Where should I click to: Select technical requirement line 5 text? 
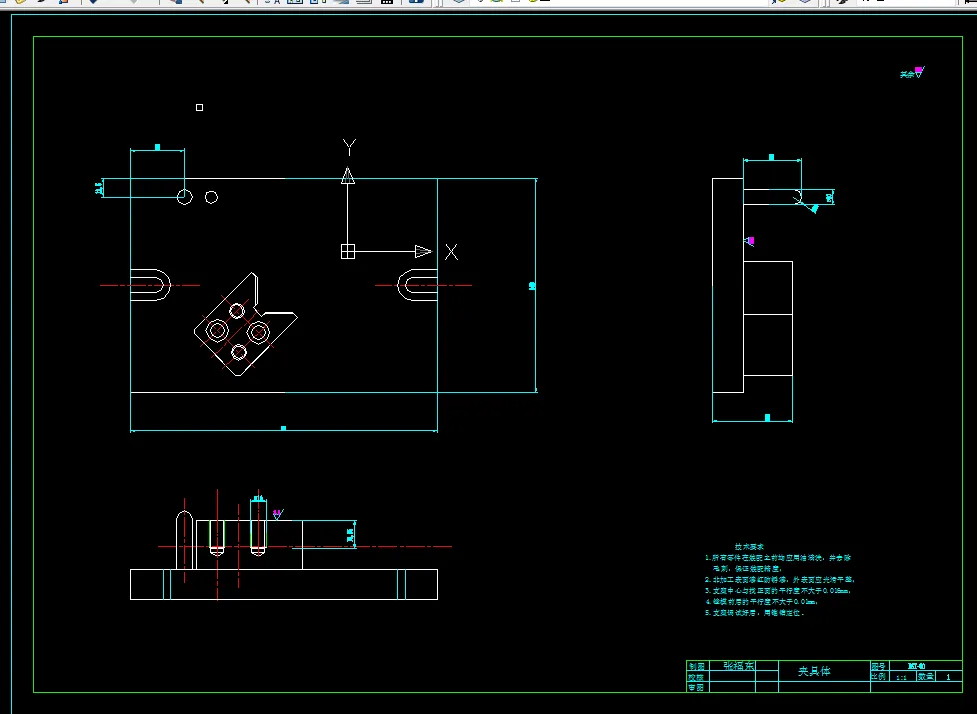pos(755,613)
